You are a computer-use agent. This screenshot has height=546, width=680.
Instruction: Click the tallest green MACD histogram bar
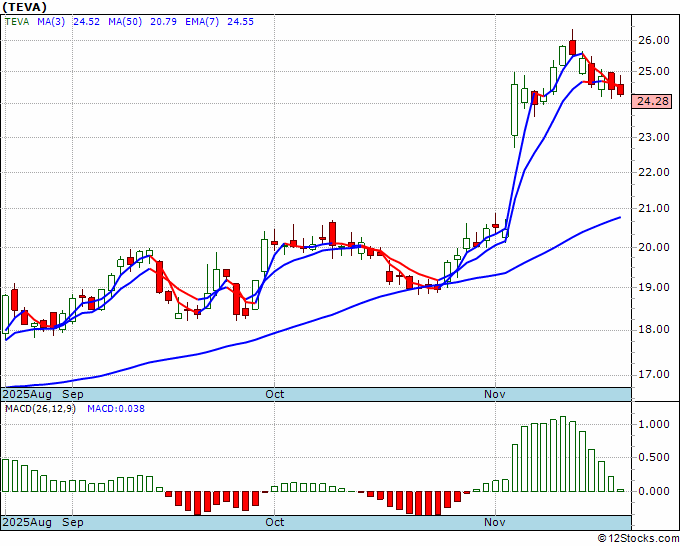(x=563, y=454)
